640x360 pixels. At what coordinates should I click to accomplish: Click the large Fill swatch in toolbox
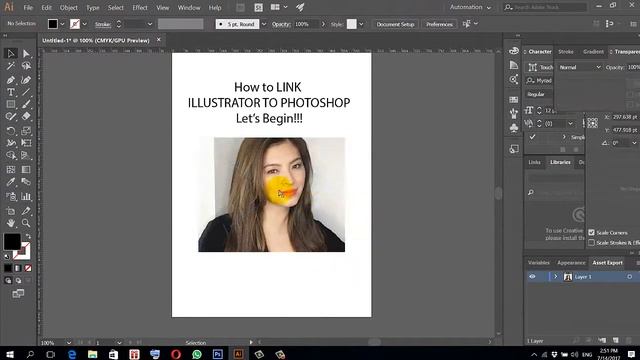click(x=12, y=242)
